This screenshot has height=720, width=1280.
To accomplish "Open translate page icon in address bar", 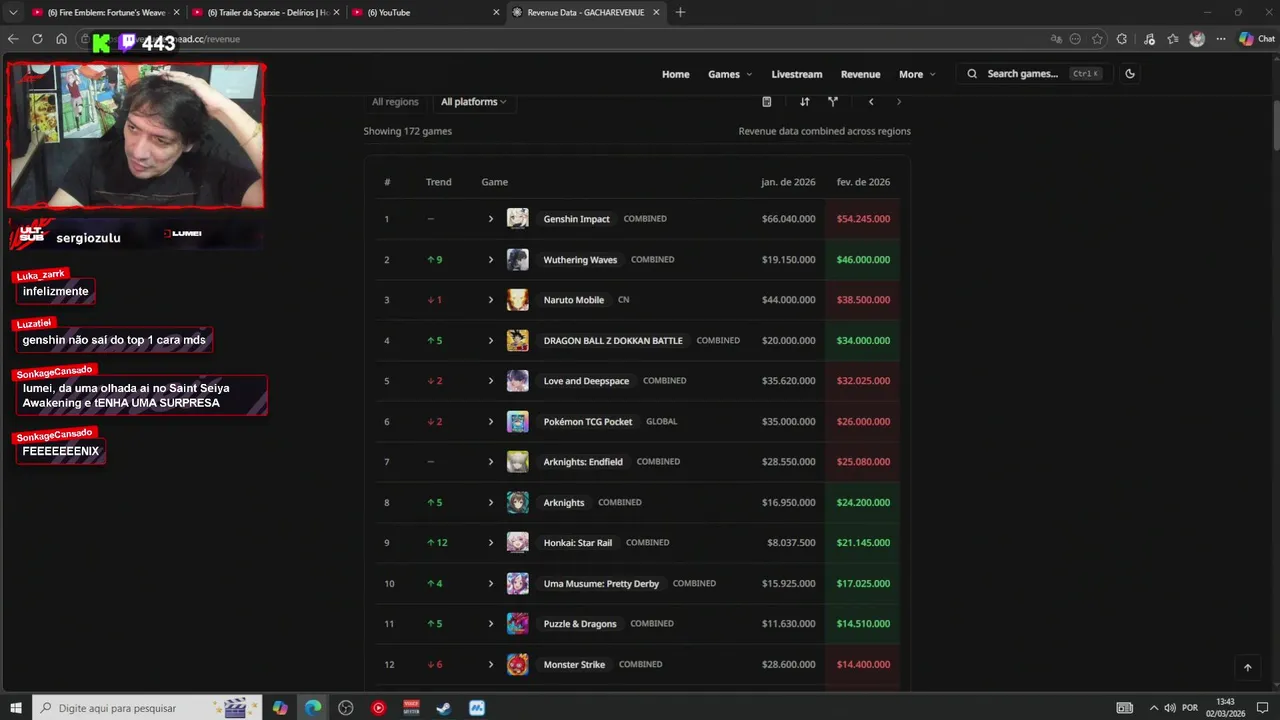I will 1056,39.
